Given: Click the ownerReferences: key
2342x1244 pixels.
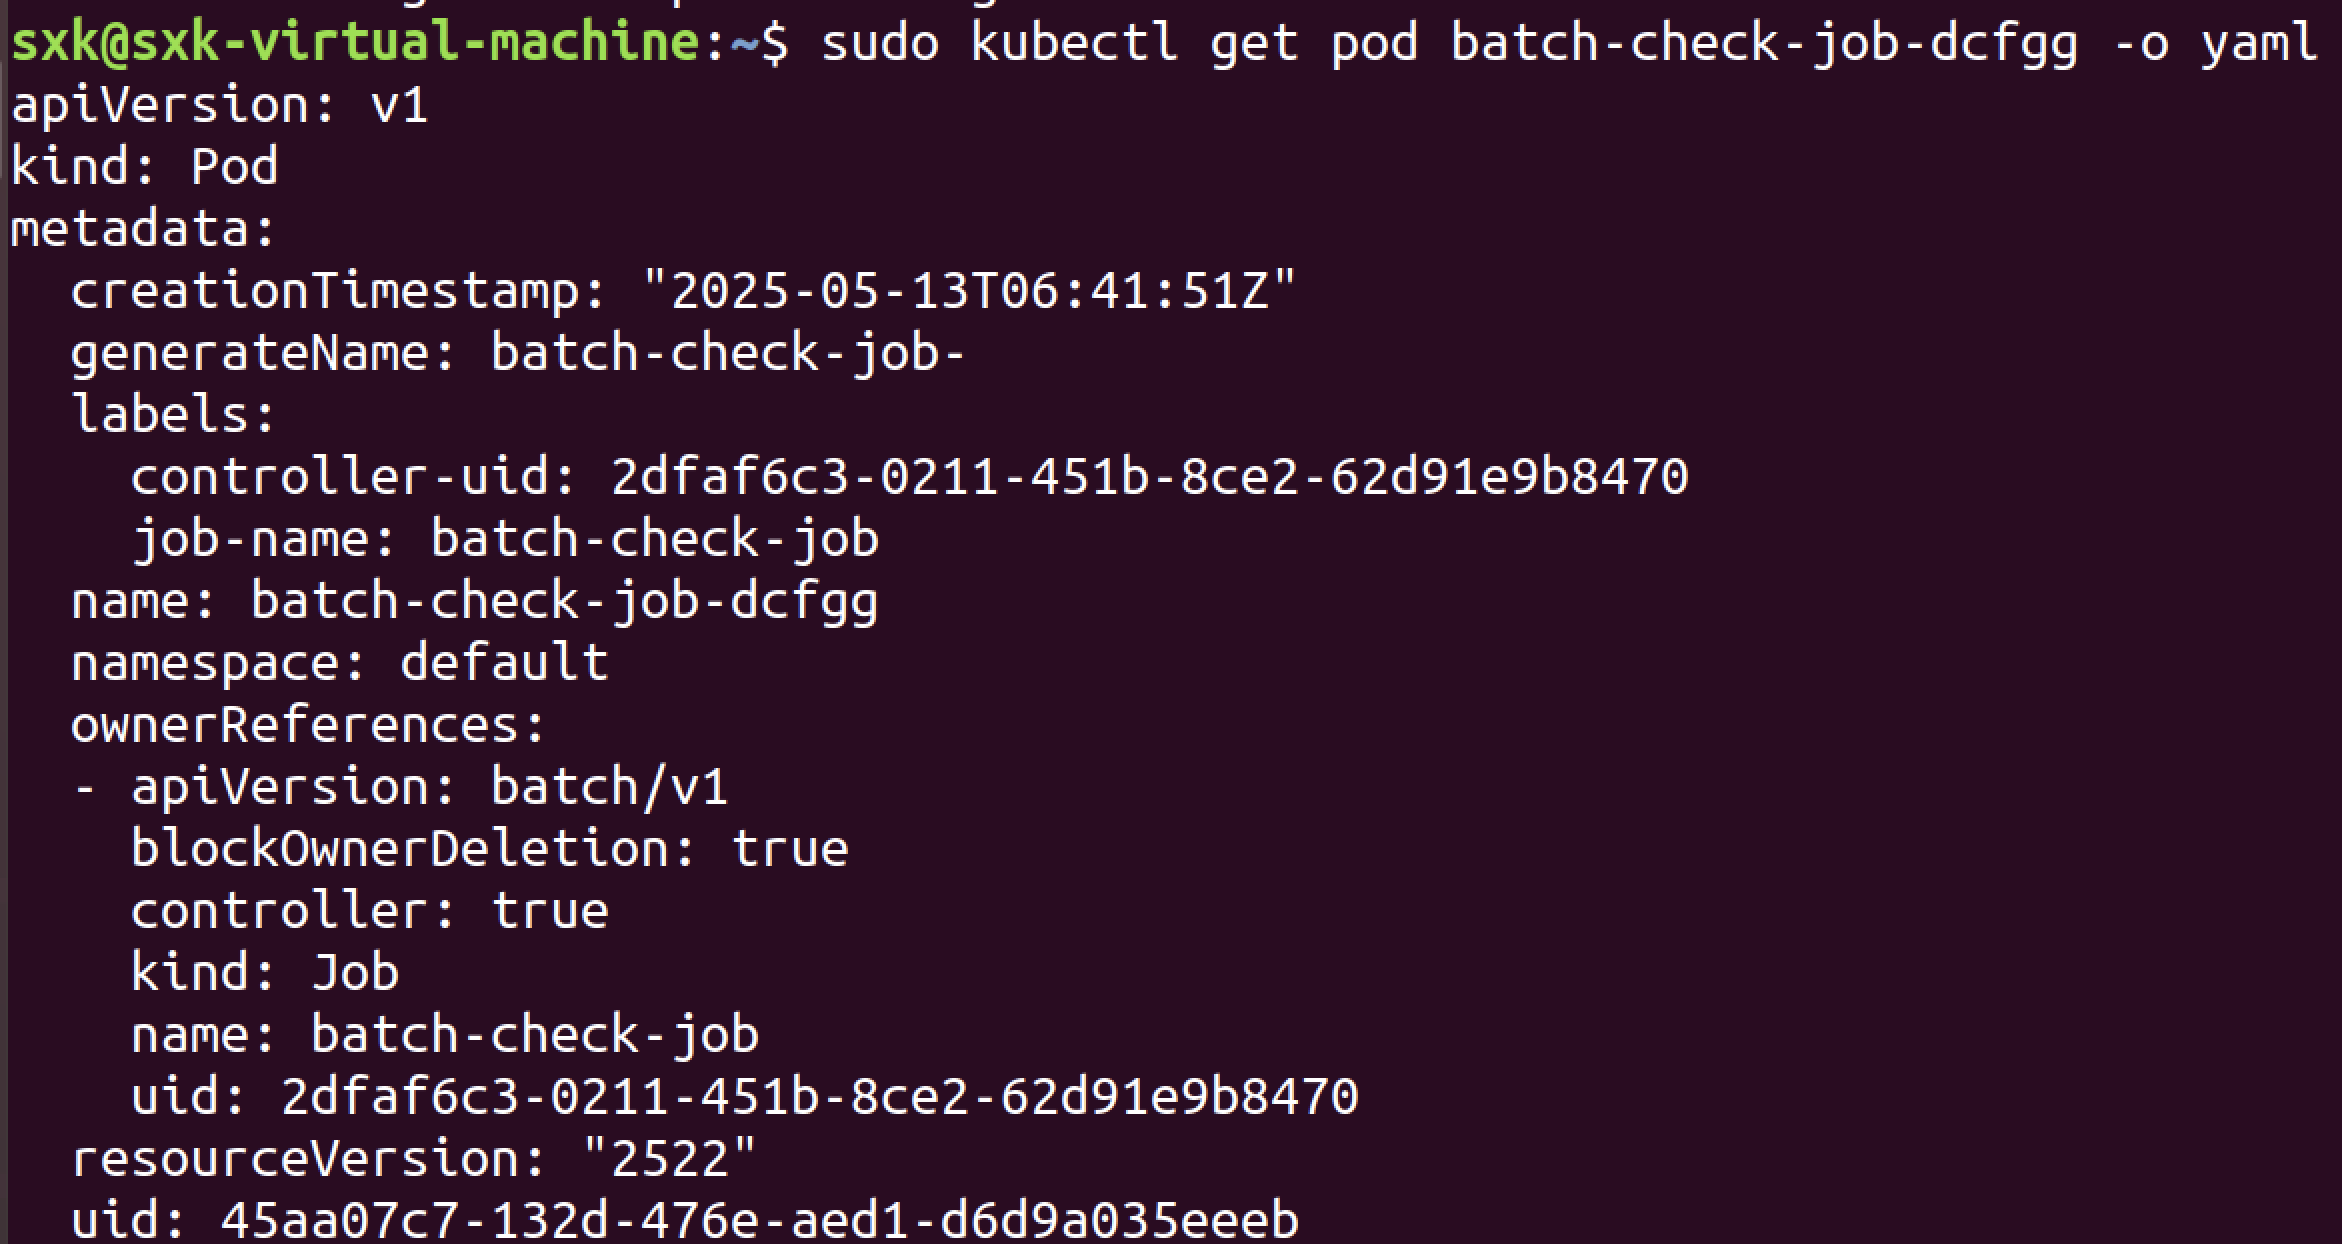Looking at the screenshot, I should [308, 725].
